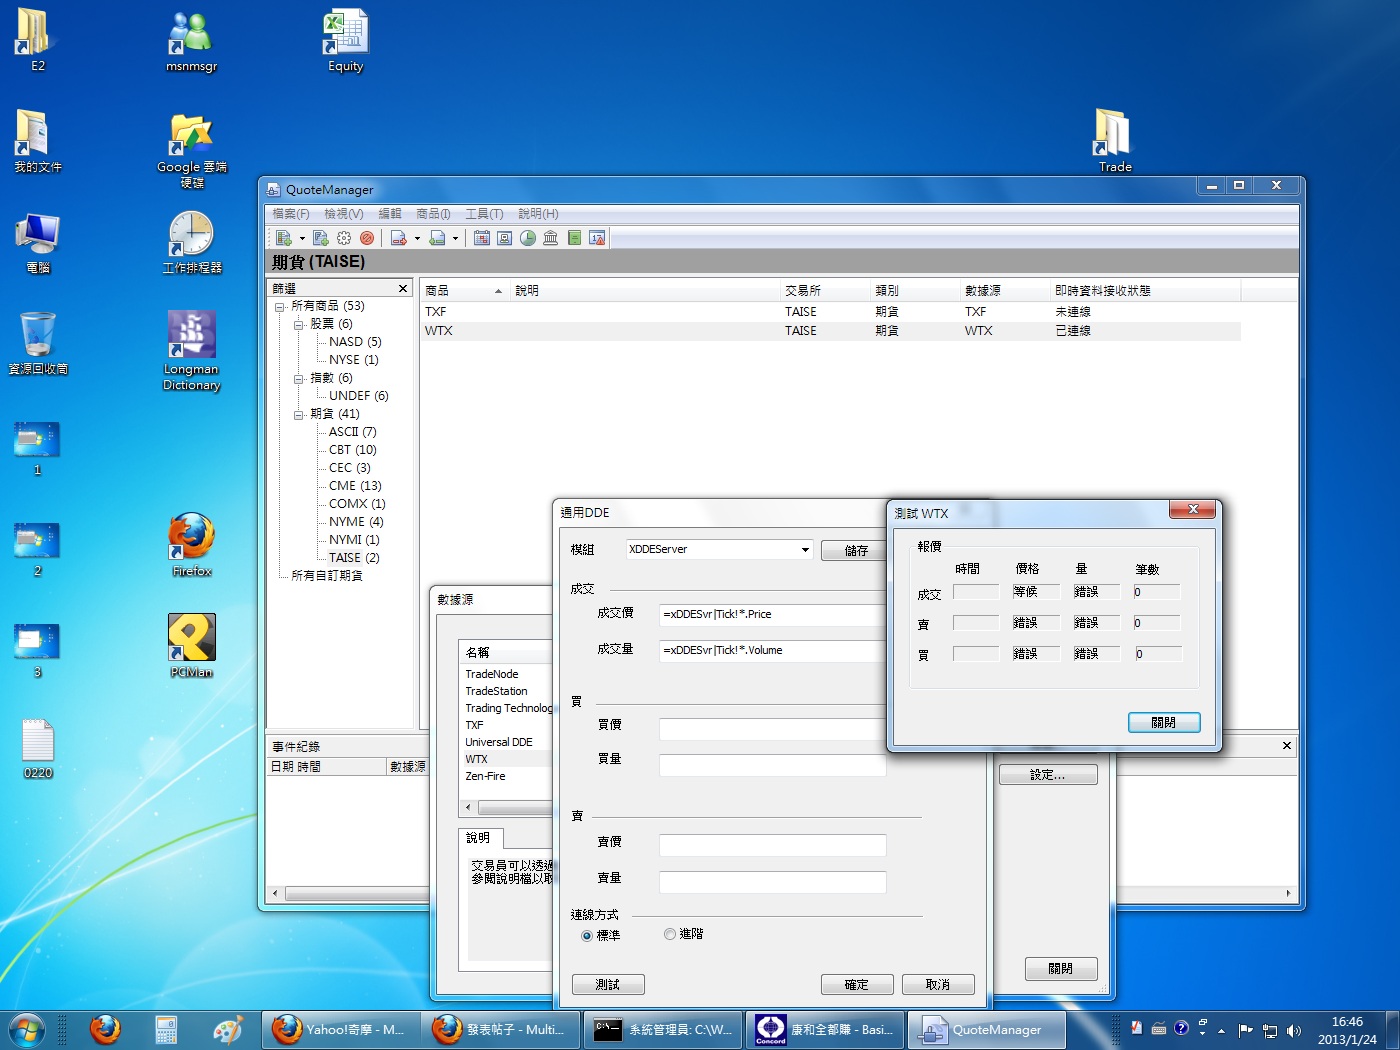Open the 檔案(F) menu
The width and height of the screenshot is (1400, 1050).
[291, 214]
